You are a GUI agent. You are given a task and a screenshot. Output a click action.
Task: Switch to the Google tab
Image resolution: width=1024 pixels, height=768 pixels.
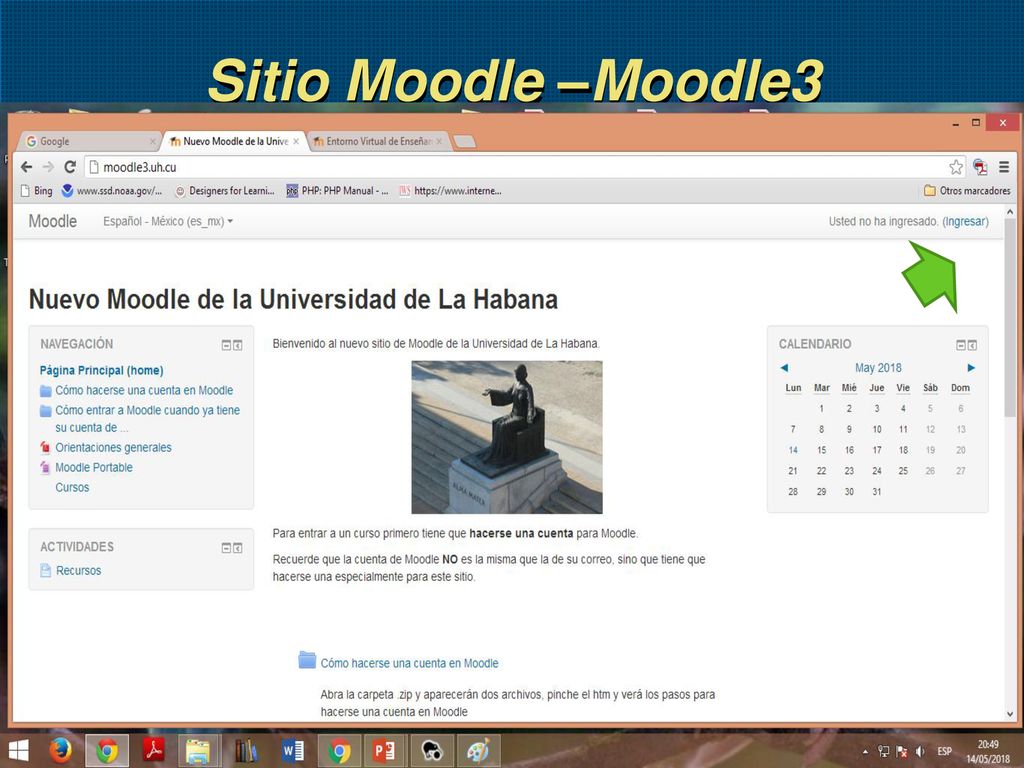coord(88,141)
